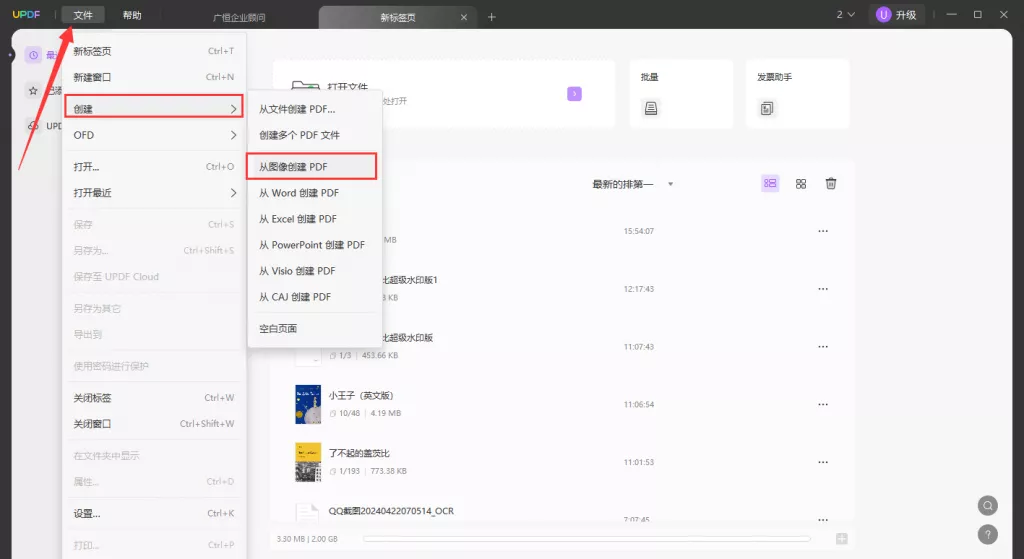Click the 3.30 MB | 2.00 GB storage text

[307, 539]
